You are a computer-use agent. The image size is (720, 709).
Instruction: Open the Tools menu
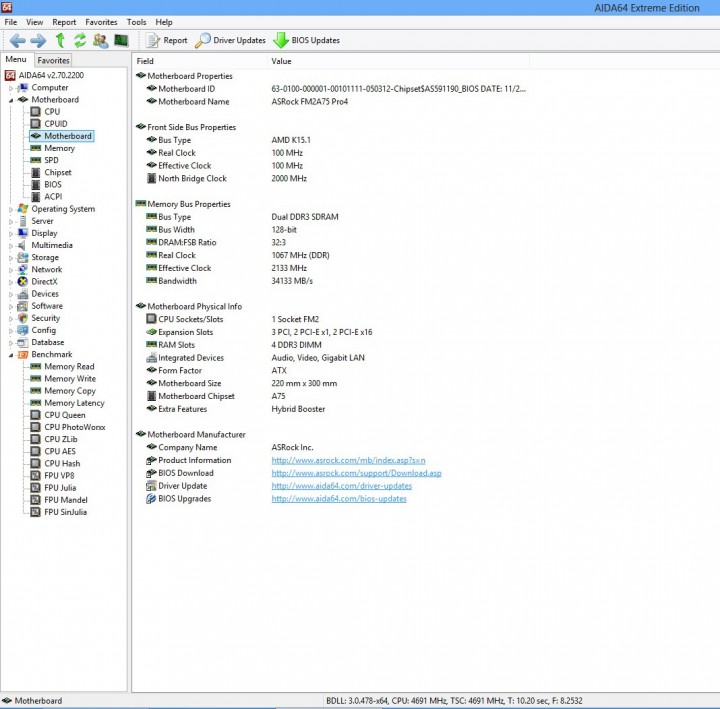[136, 22]
